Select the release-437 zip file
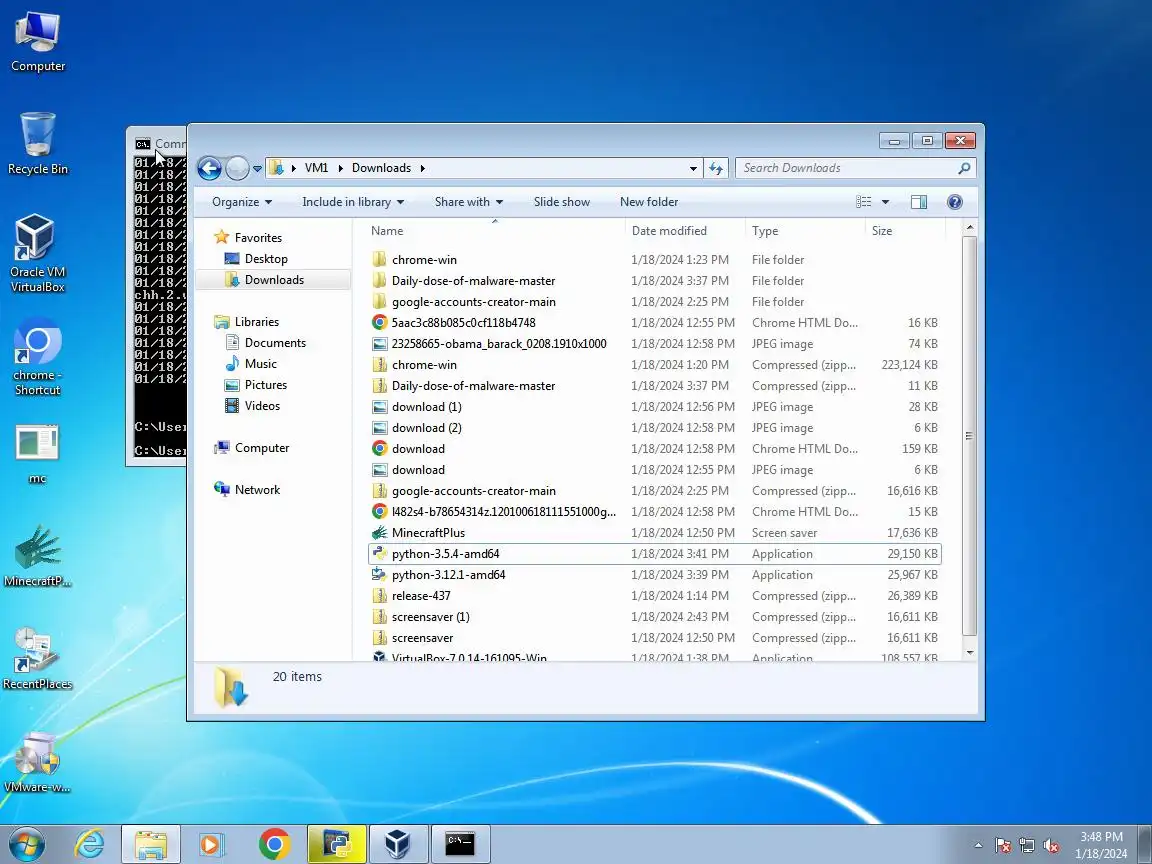 [x=654, y=596]
